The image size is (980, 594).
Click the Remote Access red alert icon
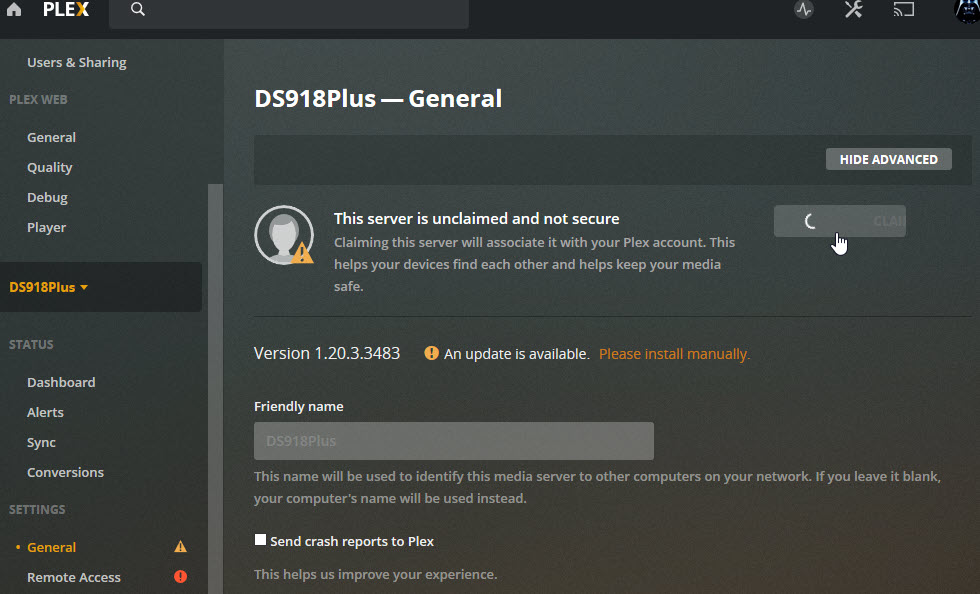tap(181, 576)
